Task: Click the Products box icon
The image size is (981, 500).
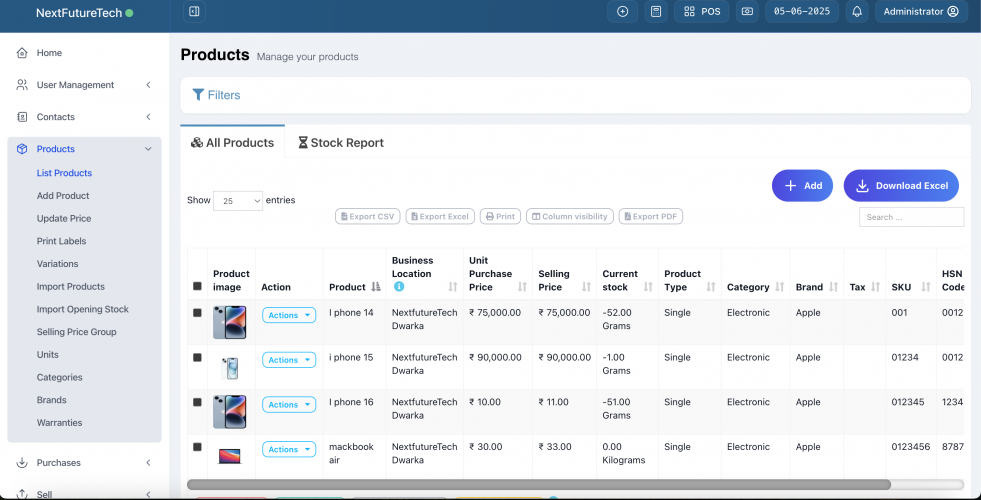Action: coord(22,149)
